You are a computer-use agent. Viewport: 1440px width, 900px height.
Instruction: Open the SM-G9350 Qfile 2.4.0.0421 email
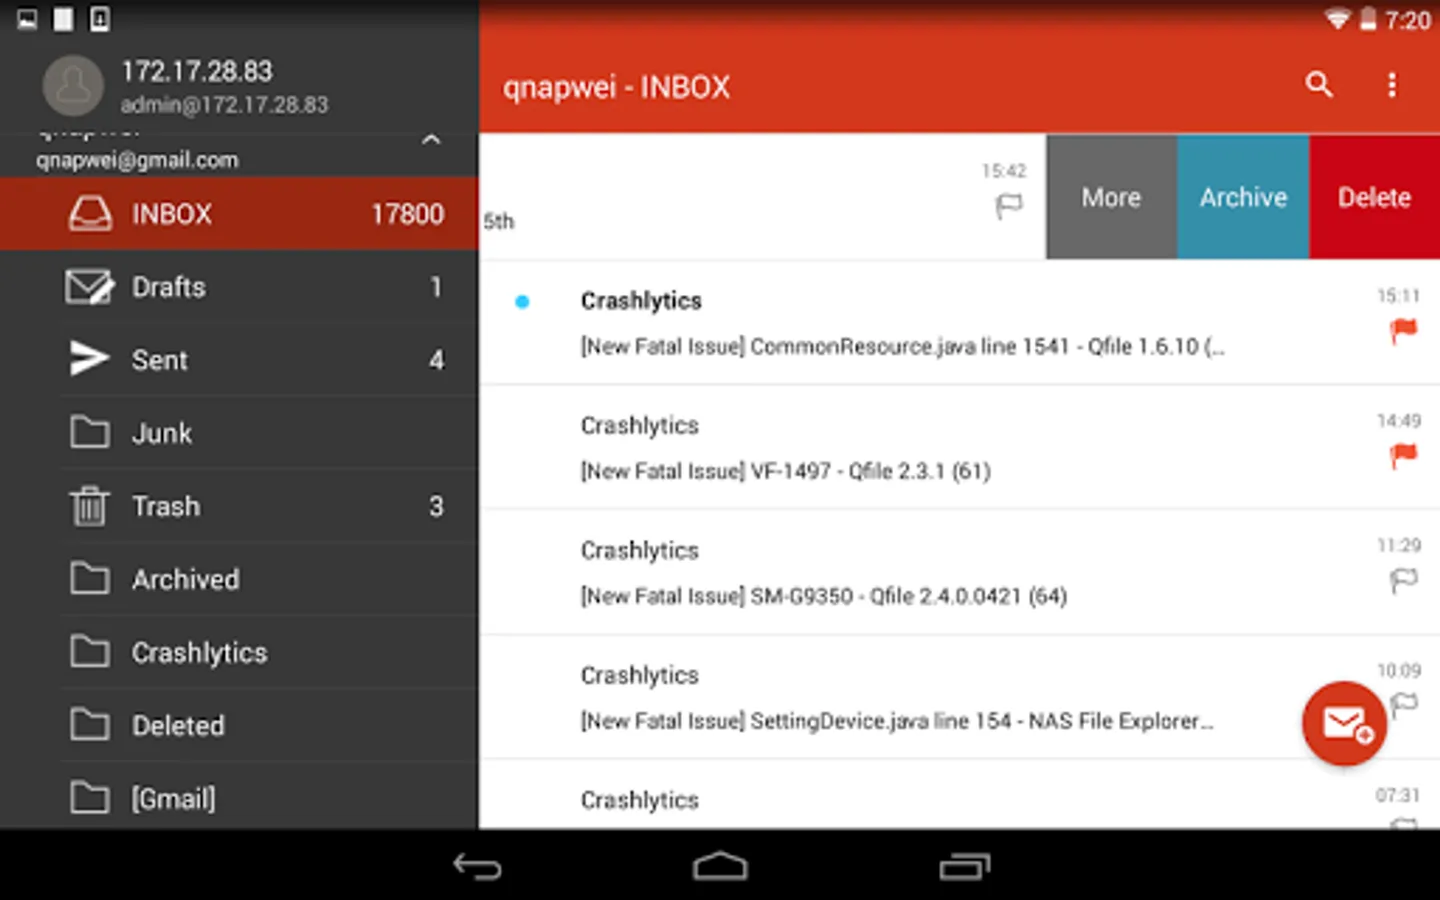point(959,573)
